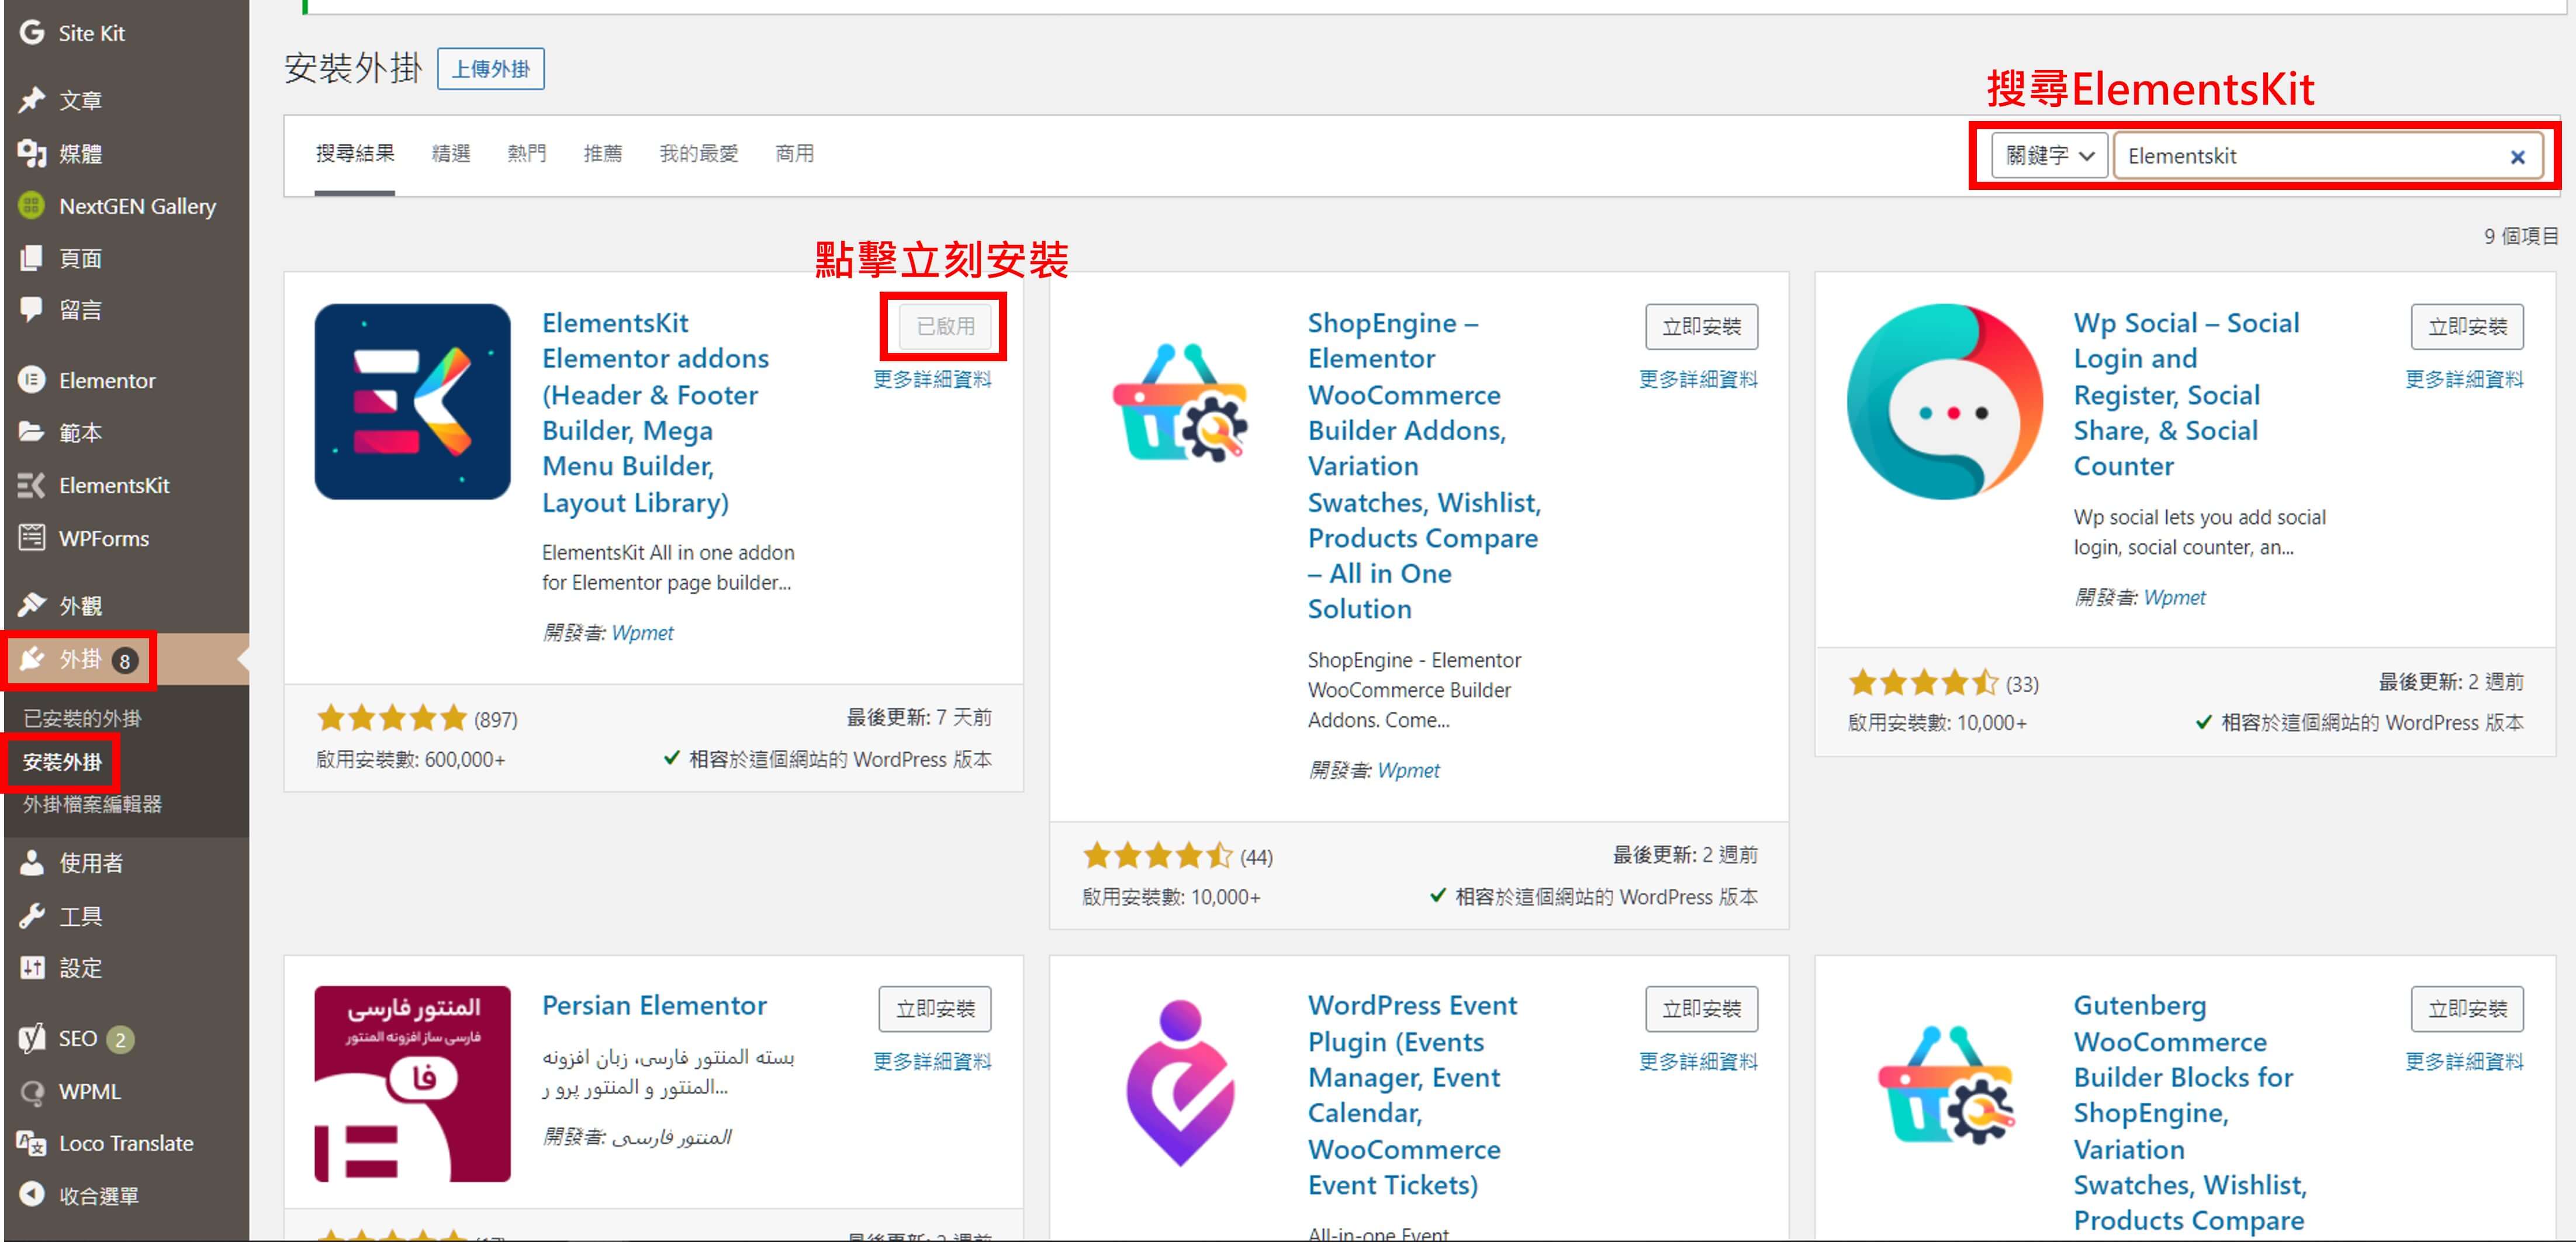Click the wrench icon for 工具
This screenshot has height=1242, width=2576.
click(32, 915)
